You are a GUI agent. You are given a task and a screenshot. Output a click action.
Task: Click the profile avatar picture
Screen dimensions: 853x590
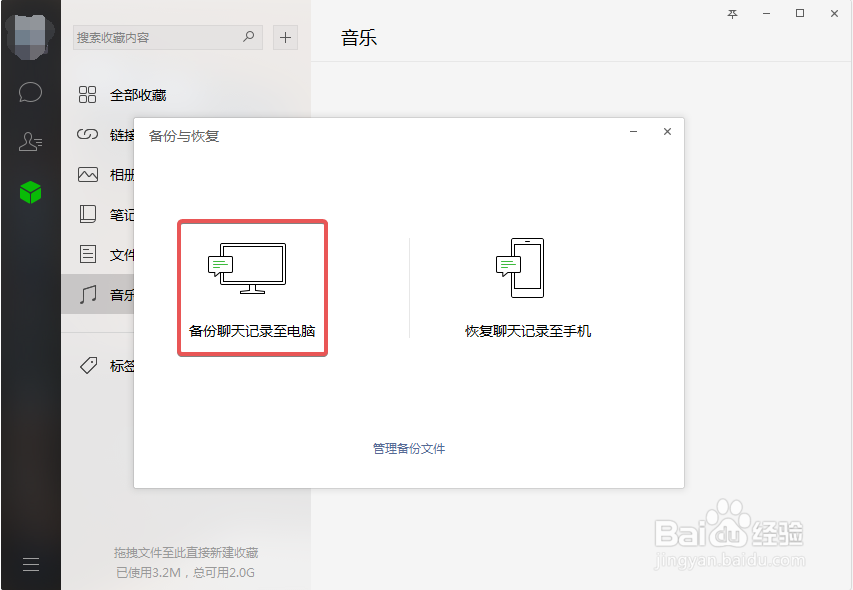(30, 36)
